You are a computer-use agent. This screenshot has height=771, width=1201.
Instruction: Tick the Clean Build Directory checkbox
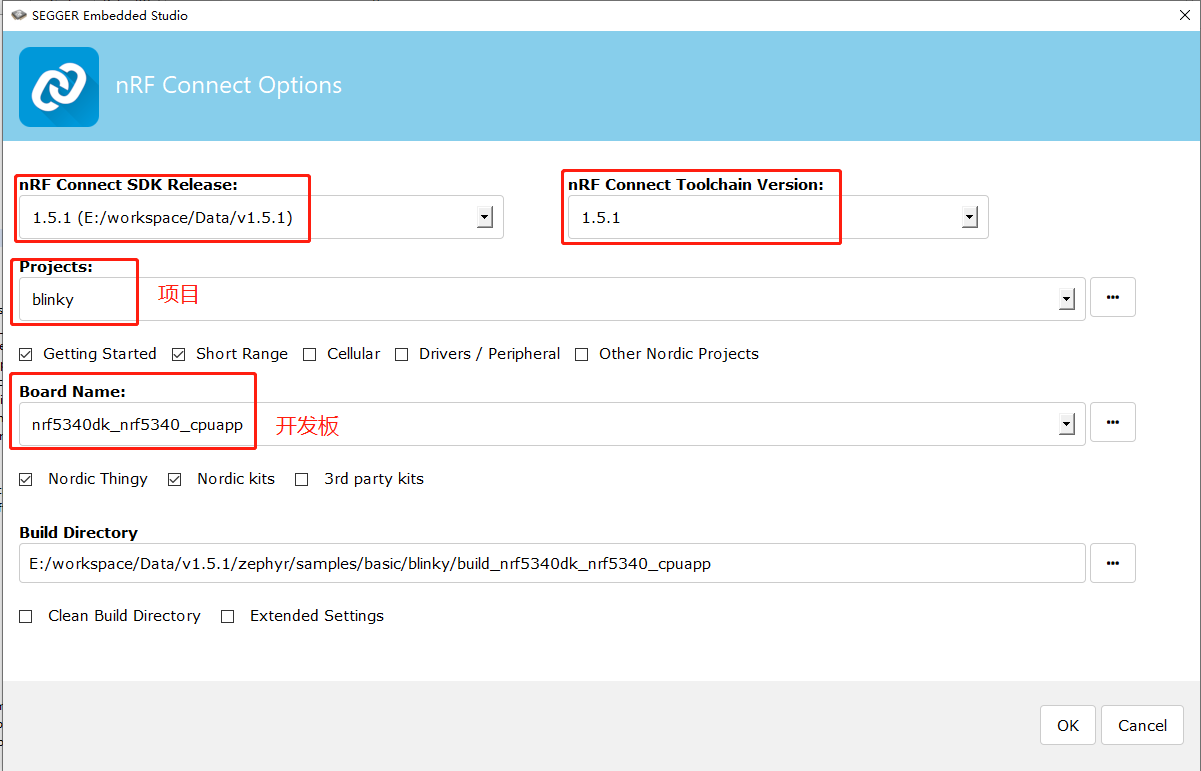(x=26, y=616)
